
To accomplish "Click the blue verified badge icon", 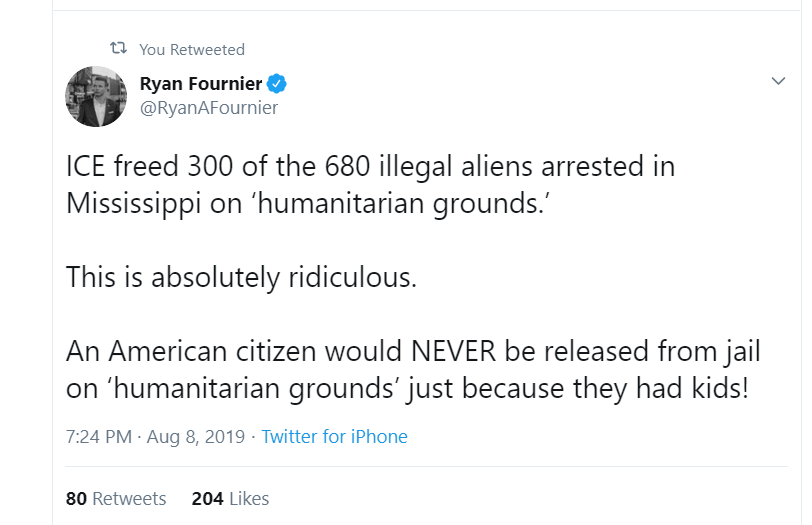I will tap(279, 83).
